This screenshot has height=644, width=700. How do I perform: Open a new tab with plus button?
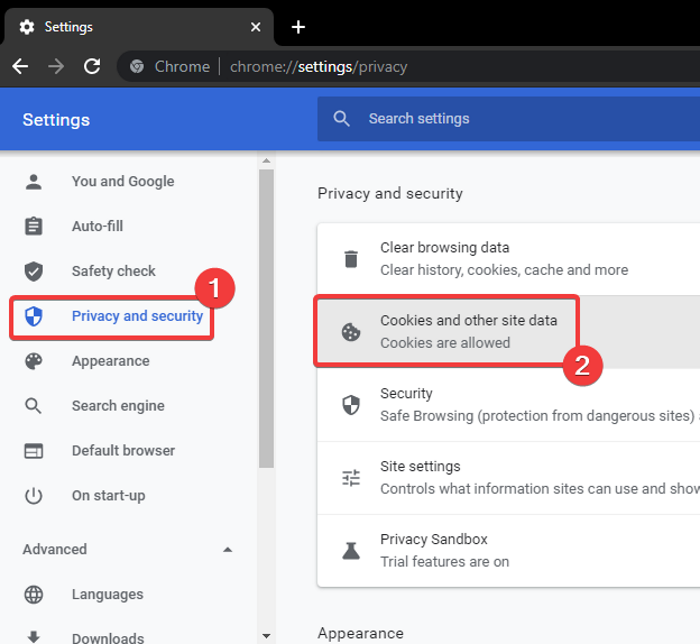pos(298,27)
